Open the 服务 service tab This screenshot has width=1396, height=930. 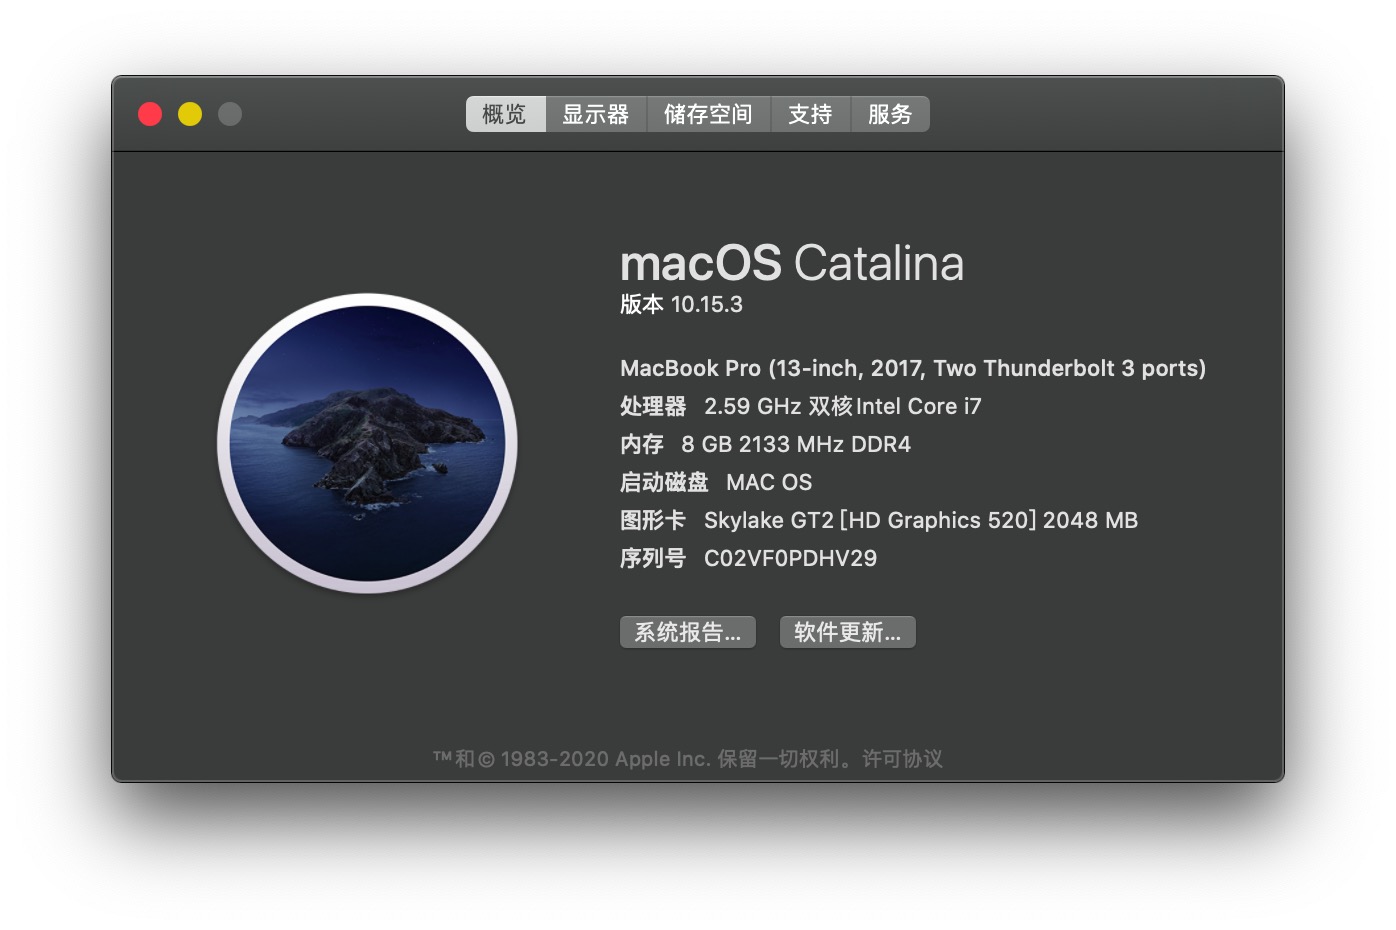890,114
